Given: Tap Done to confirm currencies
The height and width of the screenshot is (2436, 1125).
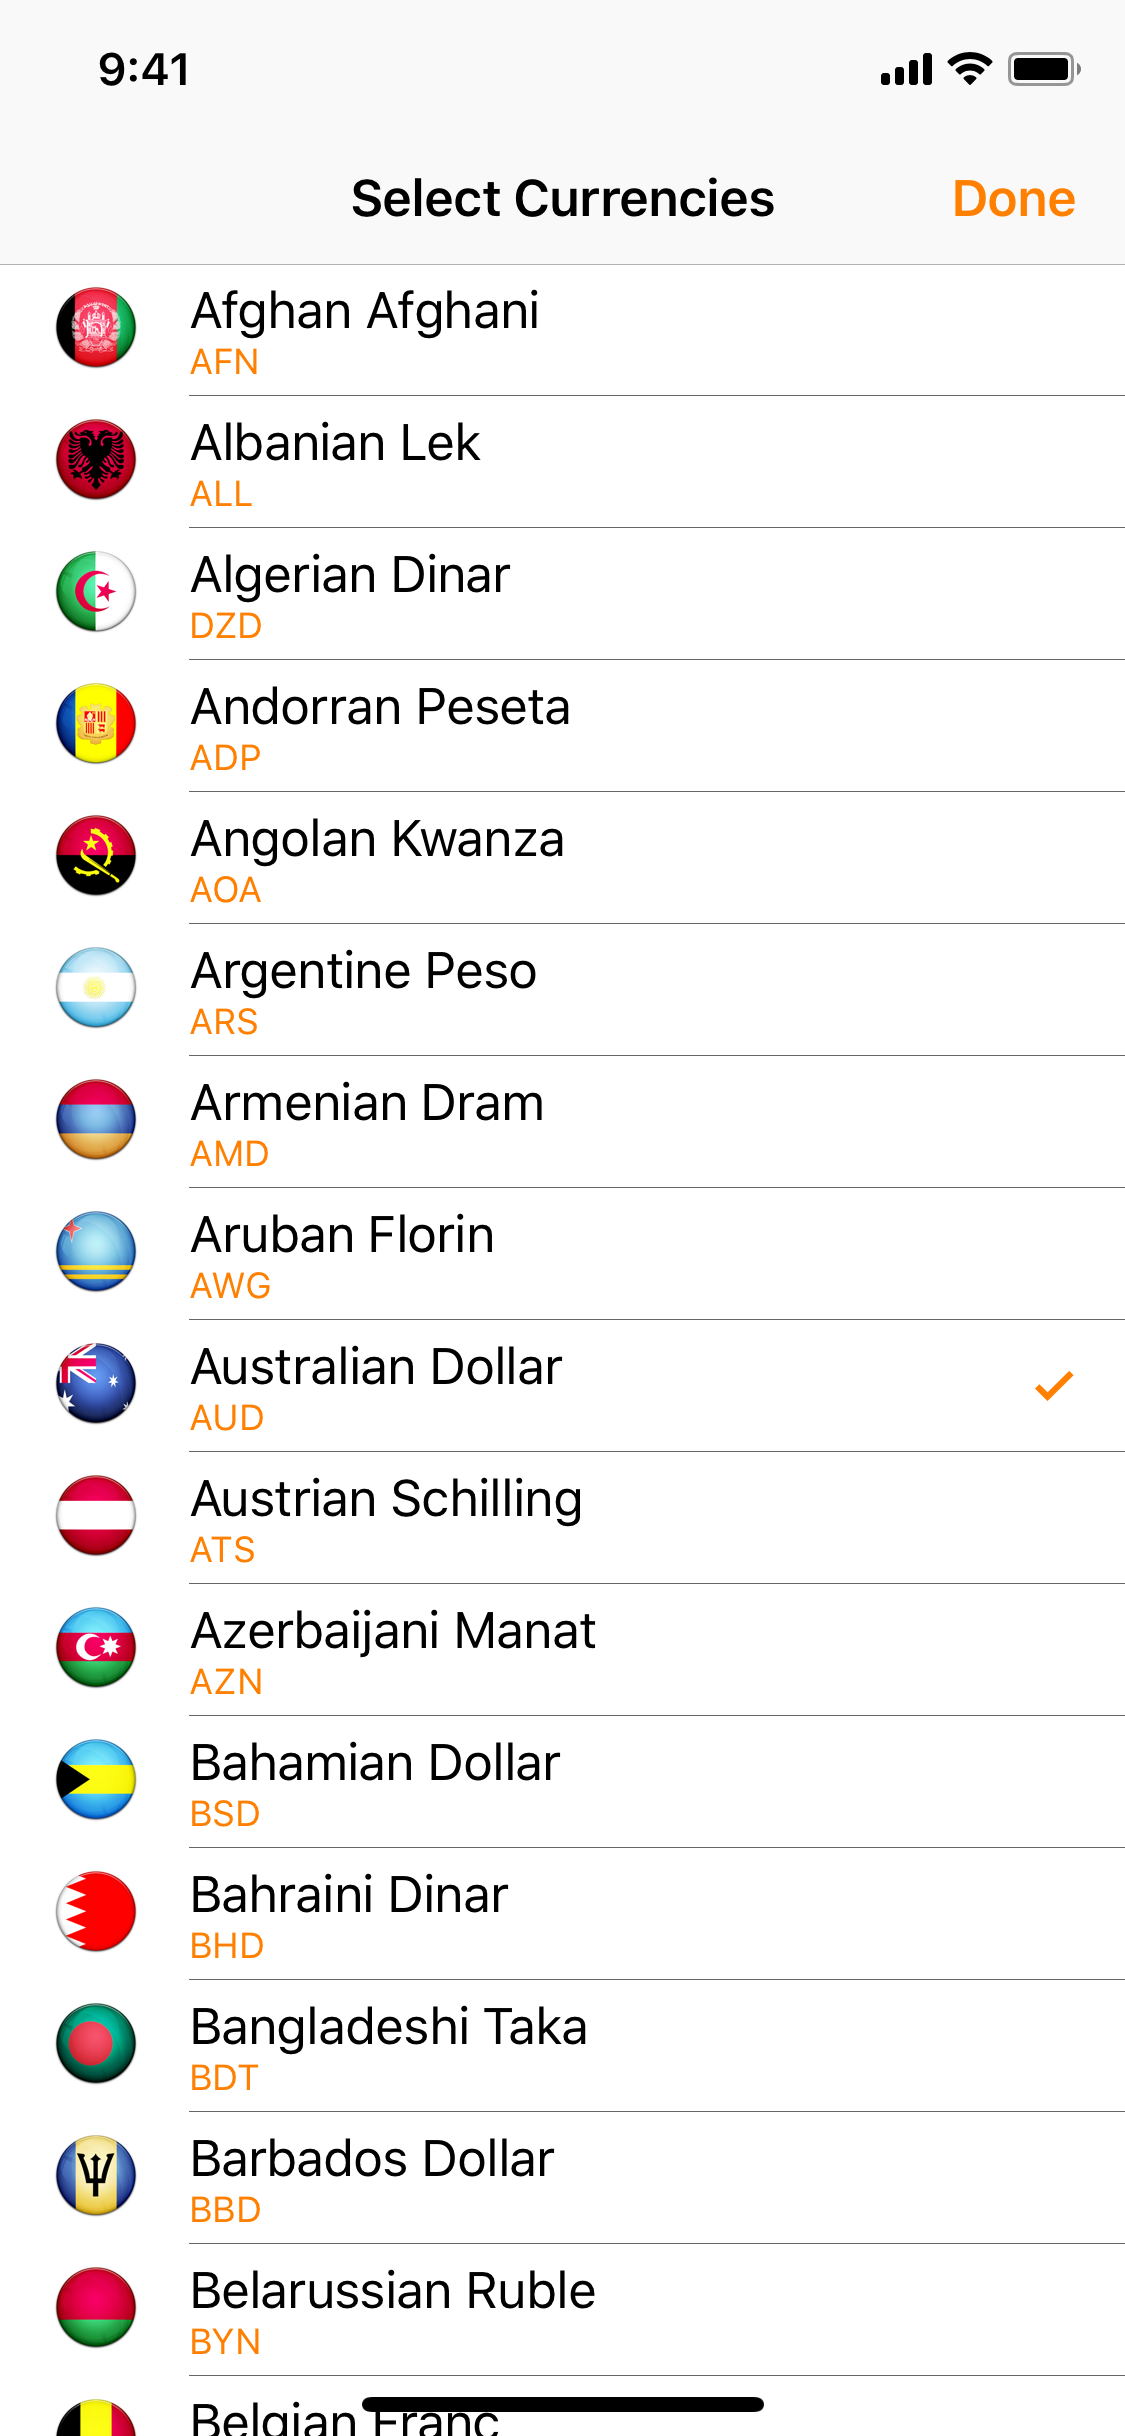Looking at the screenshot, I should (x=1013, y=199).
